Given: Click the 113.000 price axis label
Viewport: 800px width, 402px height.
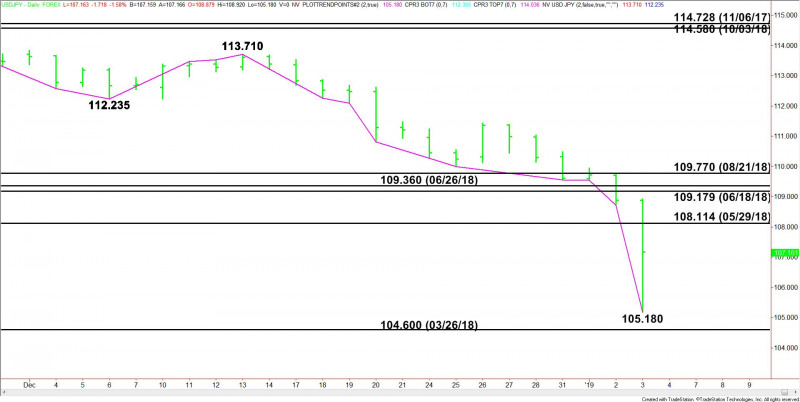Looking at the screenshot, I should pyautogui.click(x=786, y=76).
